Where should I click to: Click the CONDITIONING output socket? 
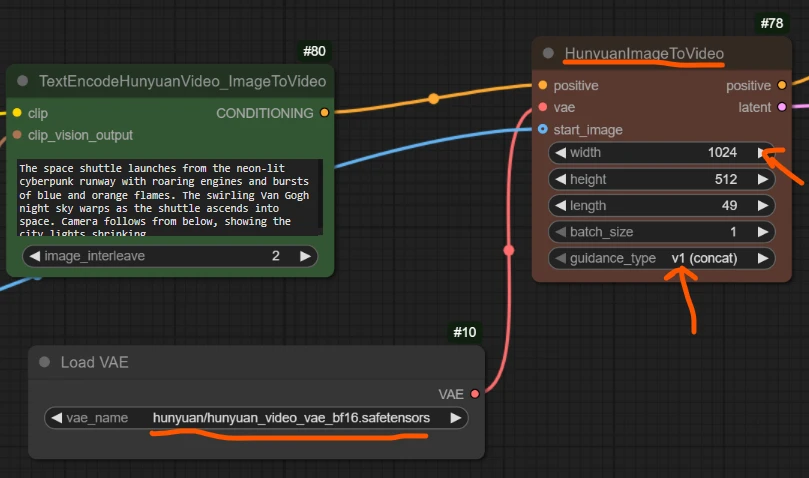[x=324, y=113]
